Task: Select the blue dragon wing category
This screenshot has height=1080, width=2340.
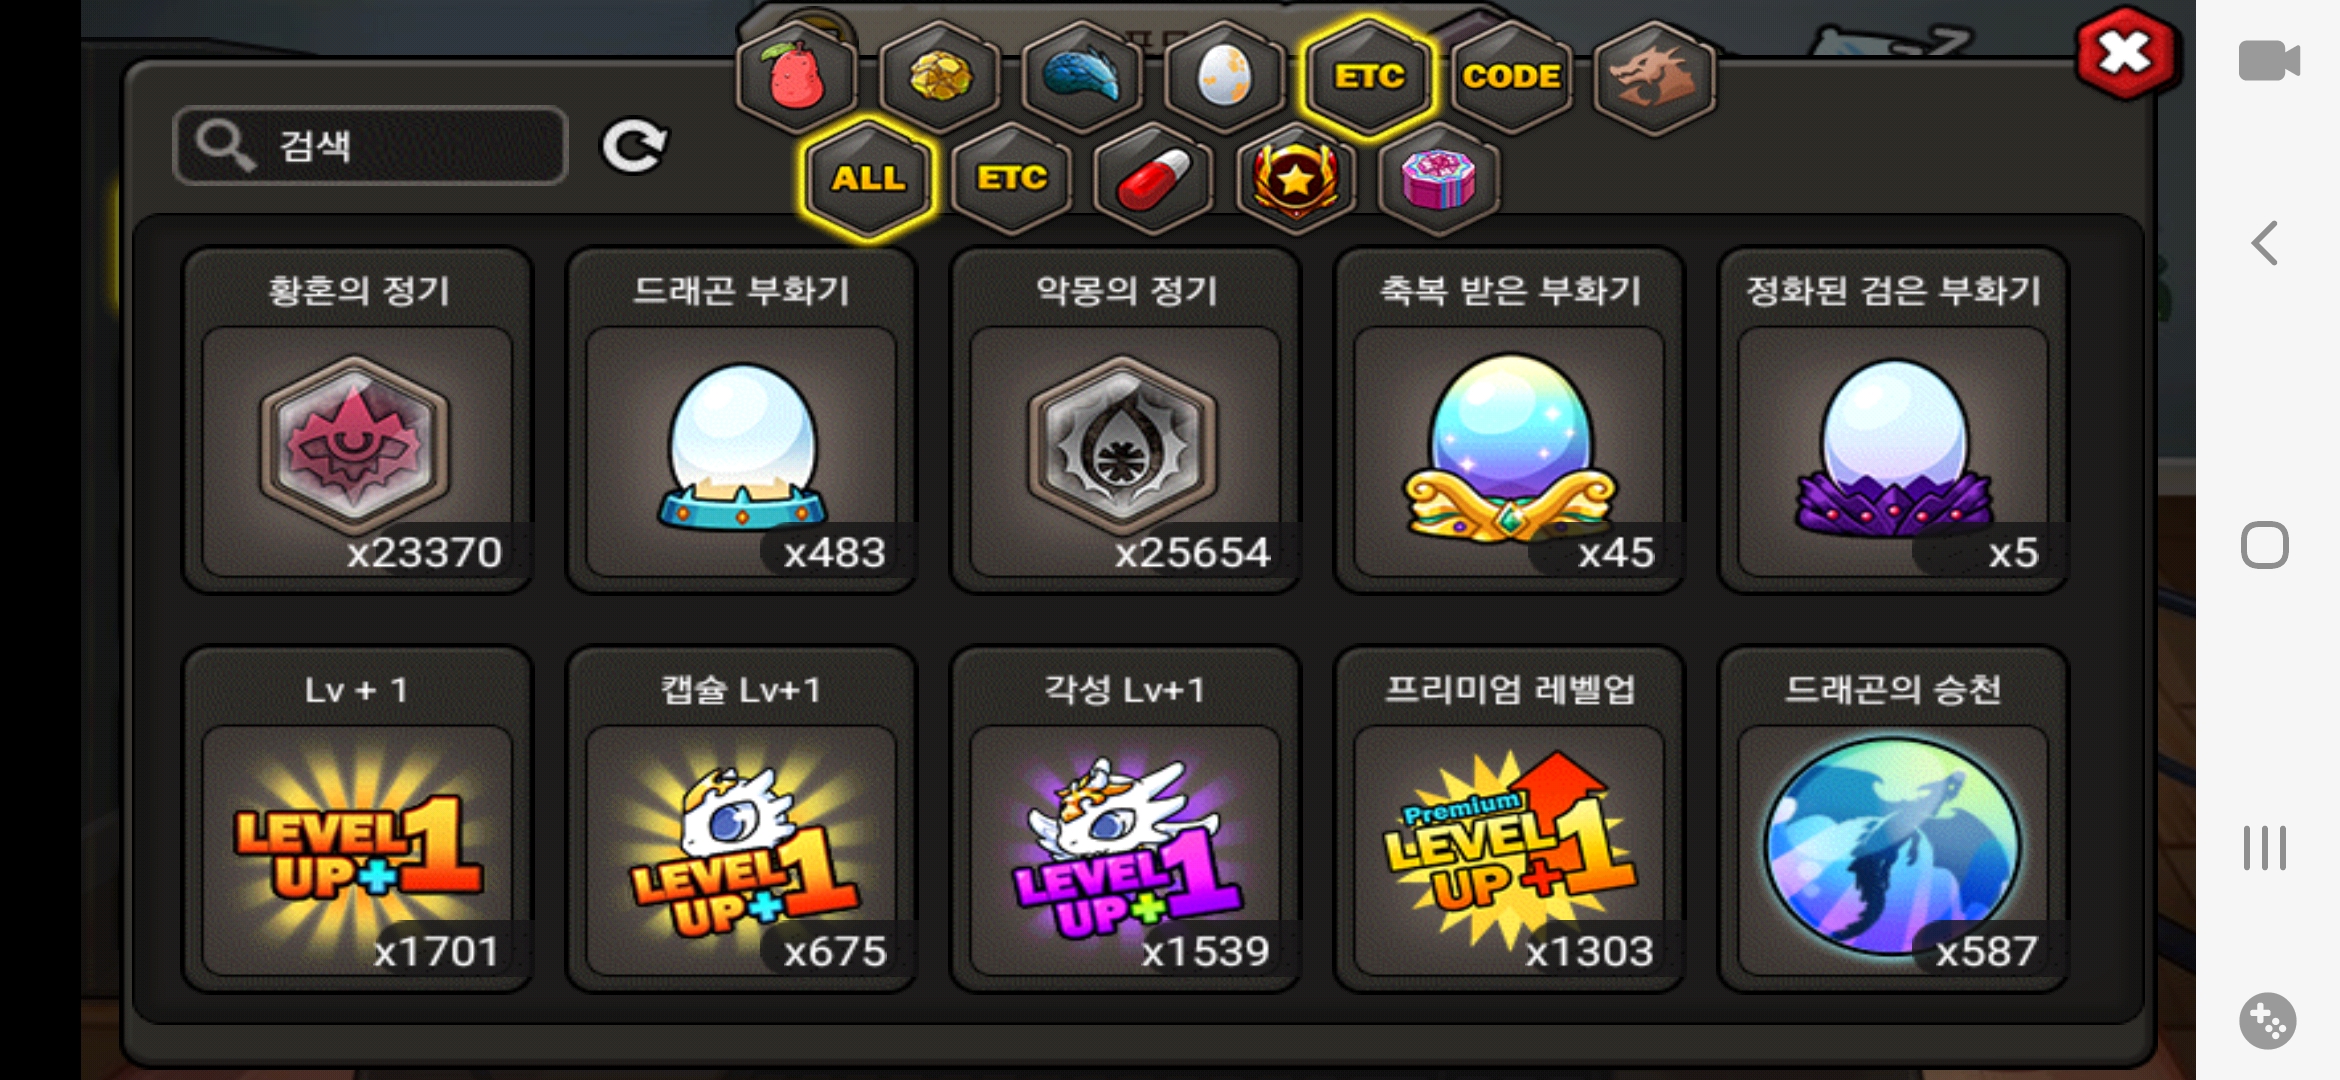Action: point(1083,77)
